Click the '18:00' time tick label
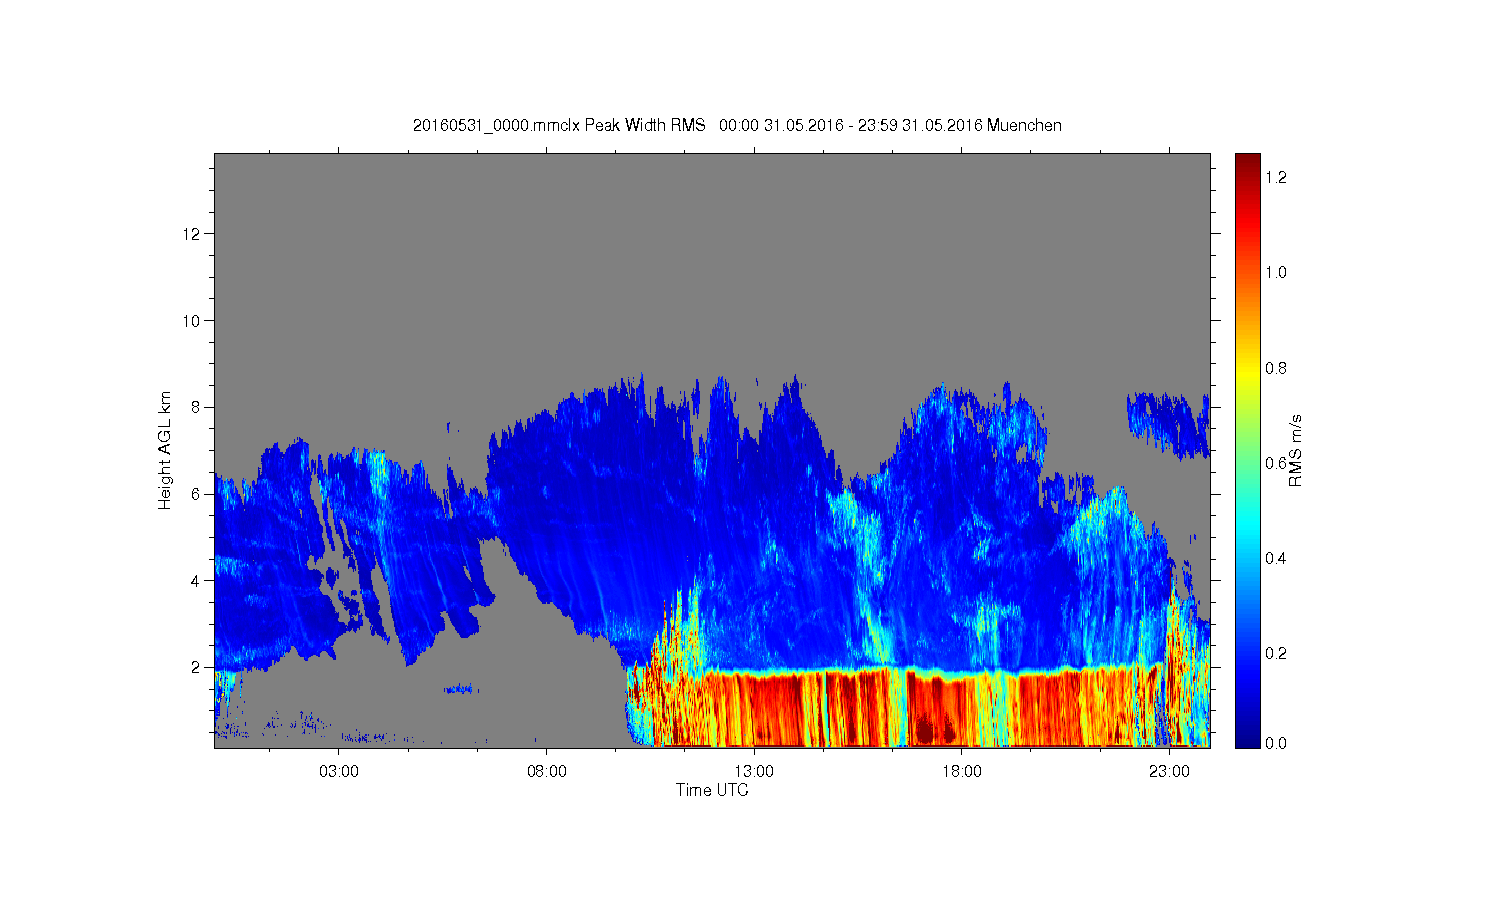 click(962, 772)
